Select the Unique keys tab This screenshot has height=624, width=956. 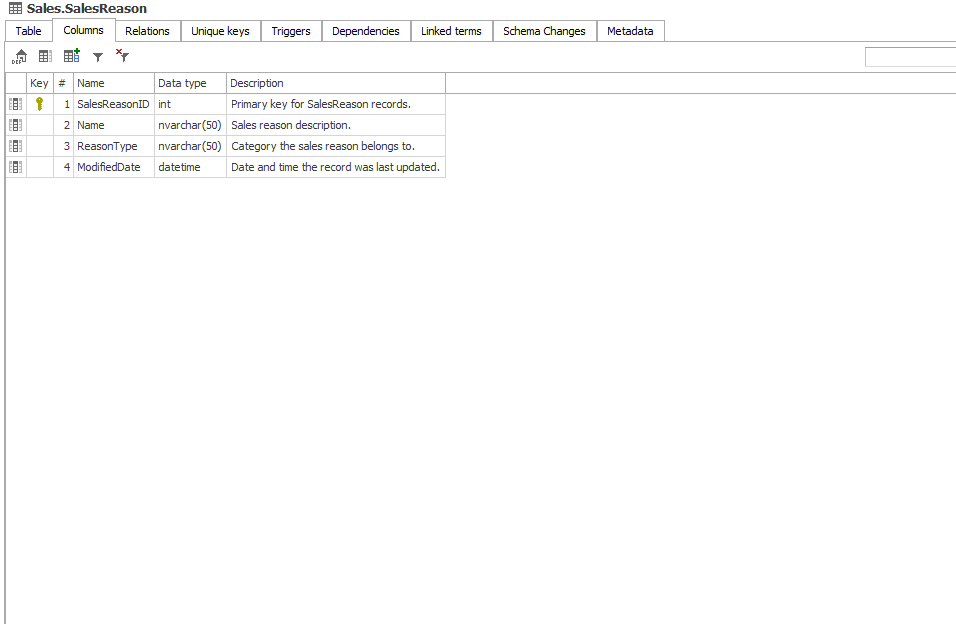[220, 31]
